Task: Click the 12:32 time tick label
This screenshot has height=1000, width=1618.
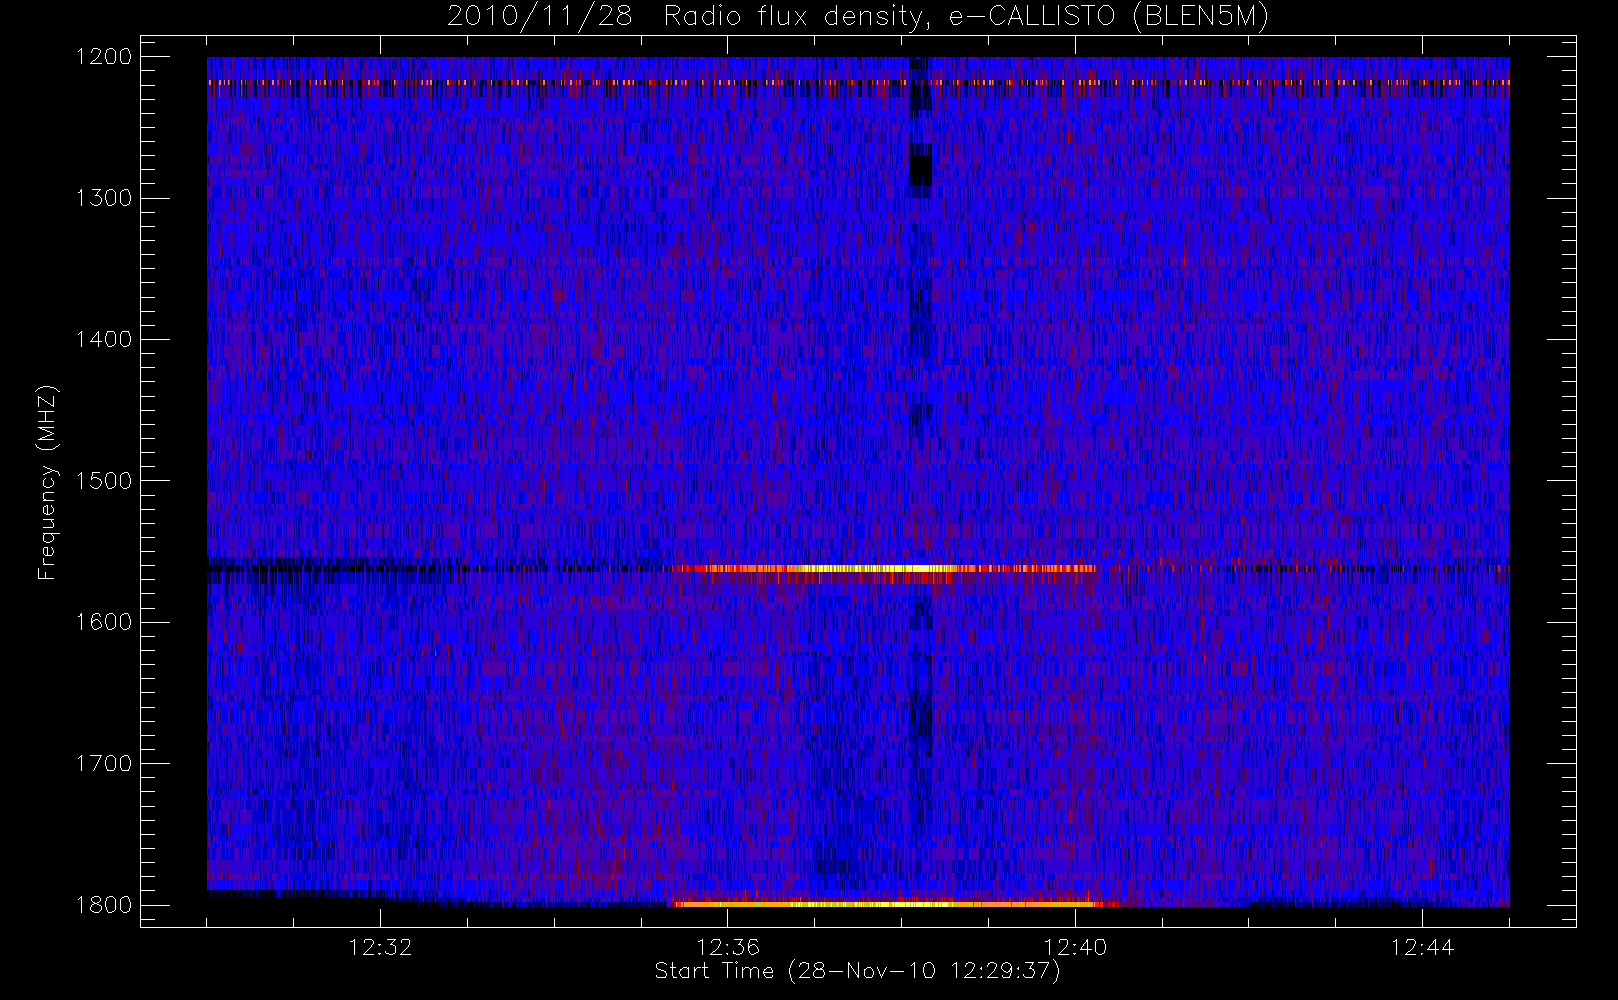Action: pyautogui.click(x=380, y=947)
